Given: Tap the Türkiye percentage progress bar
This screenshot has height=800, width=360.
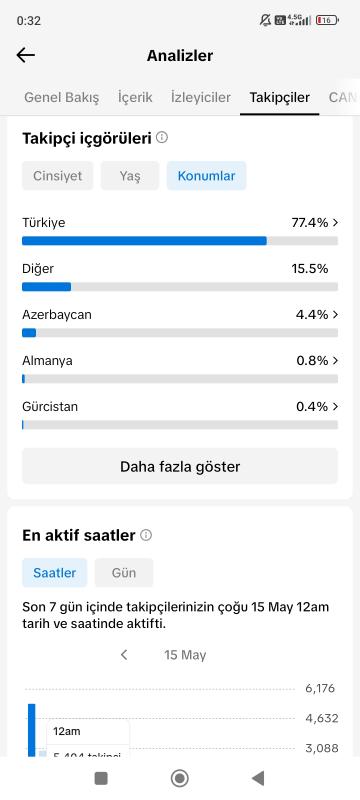Looking at the screenshot, I should (180, 241).
